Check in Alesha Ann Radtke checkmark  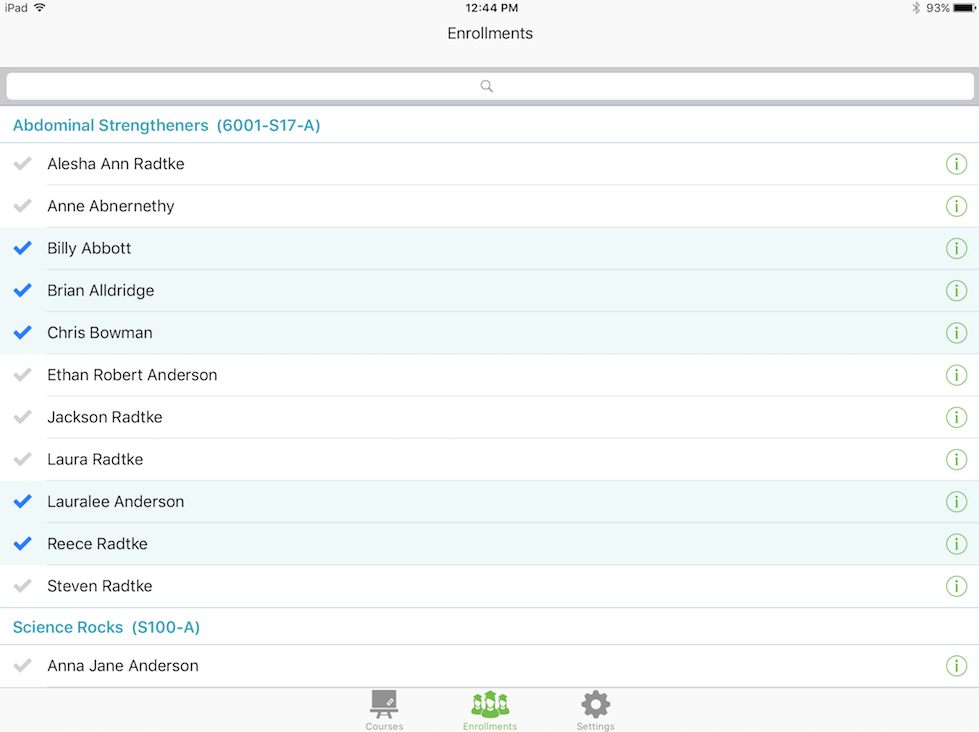(x=22, y=164)
